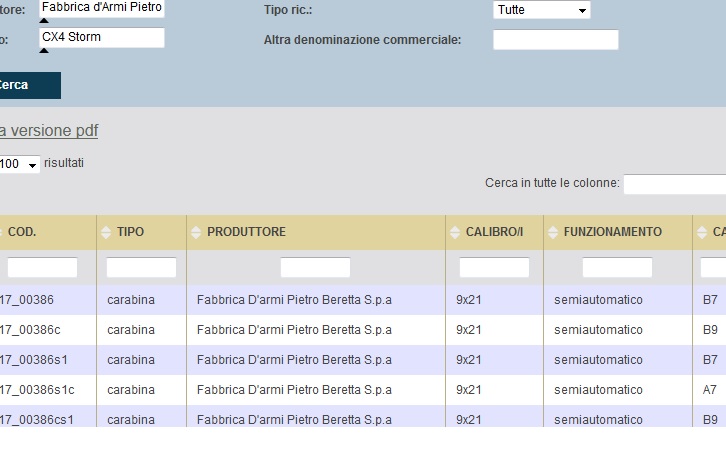726x453 pixels.
Task: Click the TIPO column header label
Action: (131, 232)
